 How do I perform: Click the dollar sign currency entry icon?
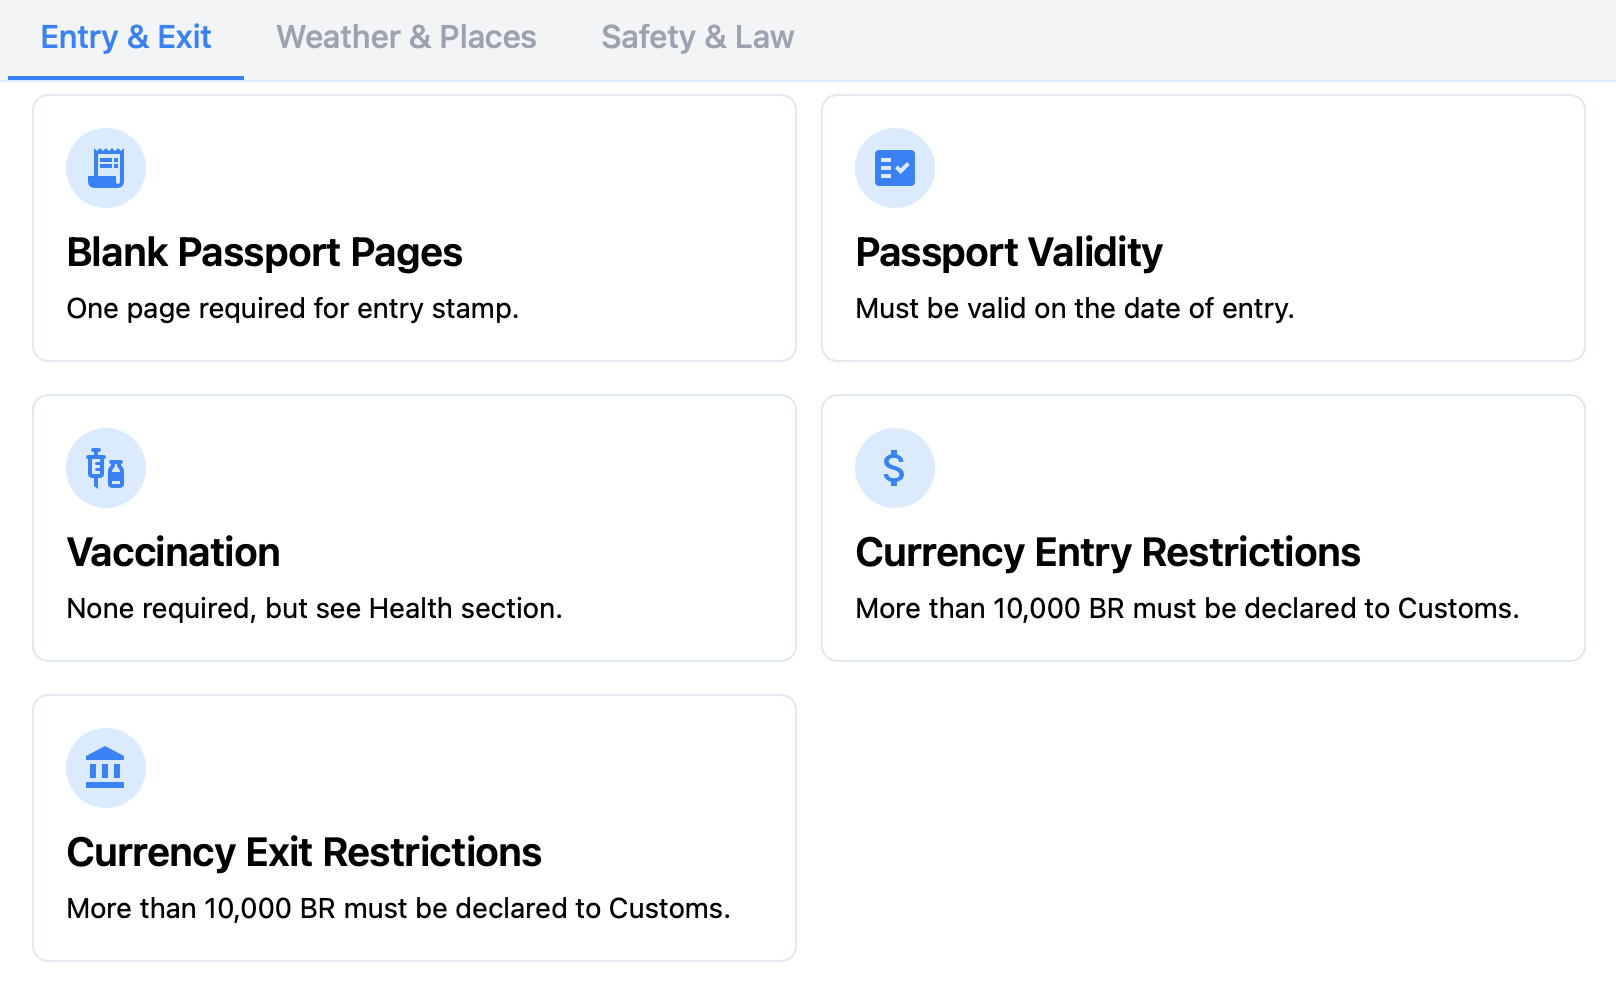tap(895, 468)
